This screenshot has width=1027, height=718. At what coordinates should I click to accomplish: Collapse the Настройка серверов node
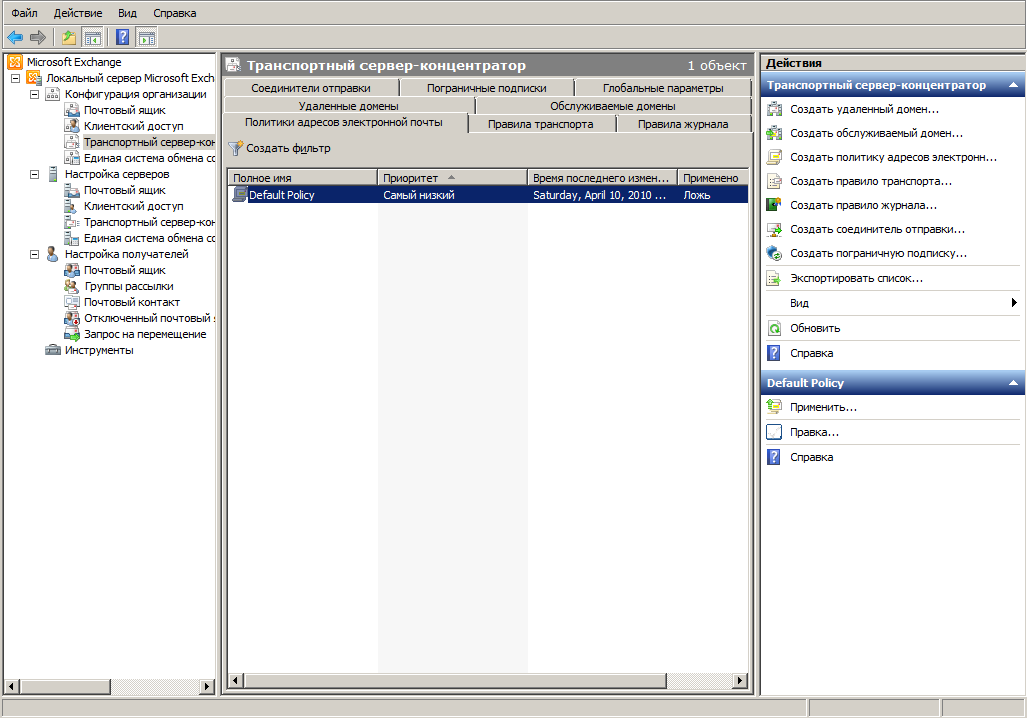click(34, 174)
